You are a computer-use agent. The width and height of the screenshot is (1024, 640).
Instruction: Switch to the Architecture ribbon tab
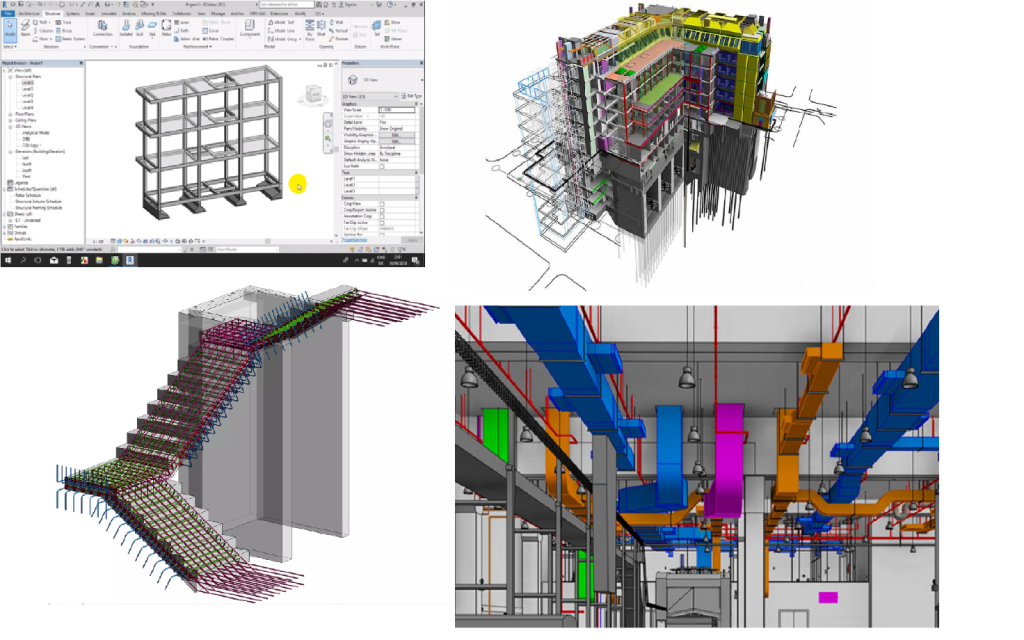coord(29,14)
